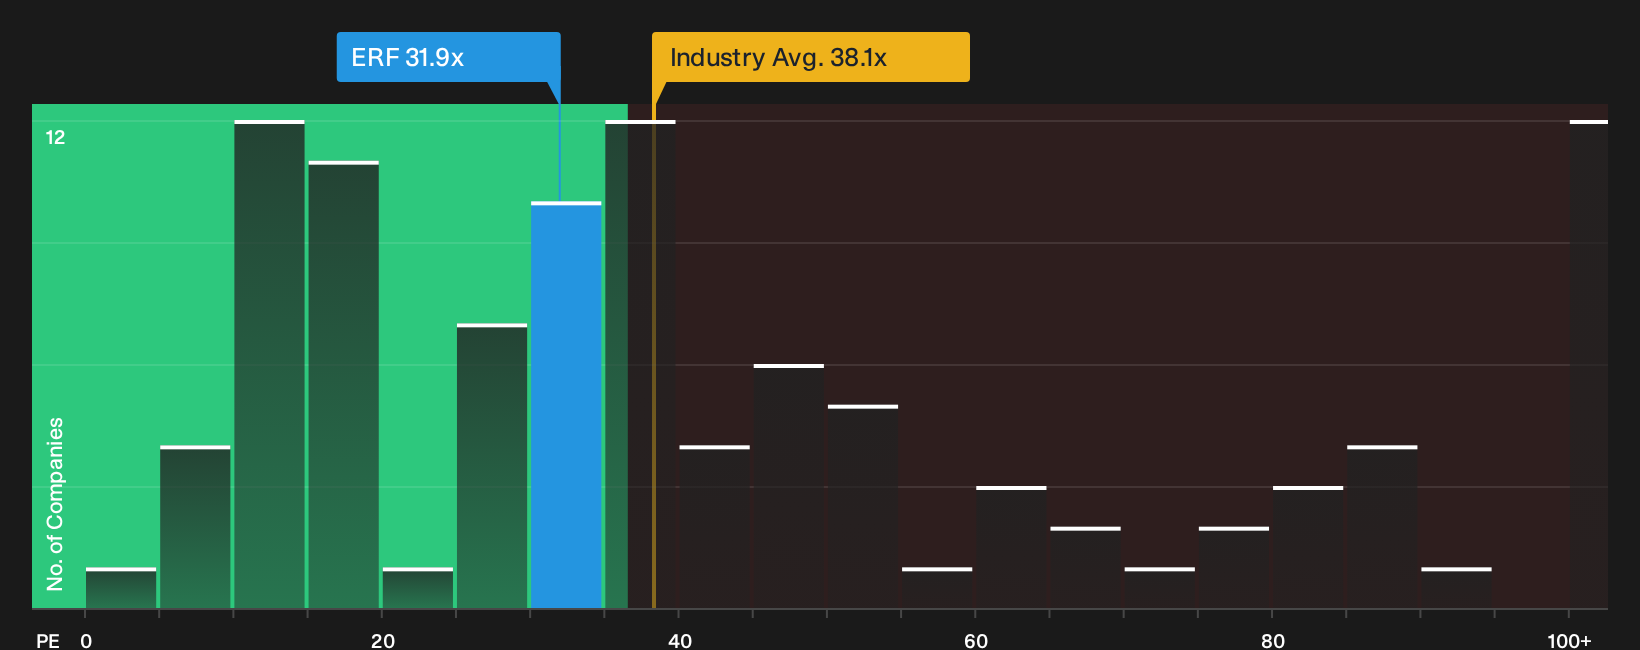Click the 100+ x-axis tick label
Viewport: 1640px width, 650px height.
(x=1569, y=641)
